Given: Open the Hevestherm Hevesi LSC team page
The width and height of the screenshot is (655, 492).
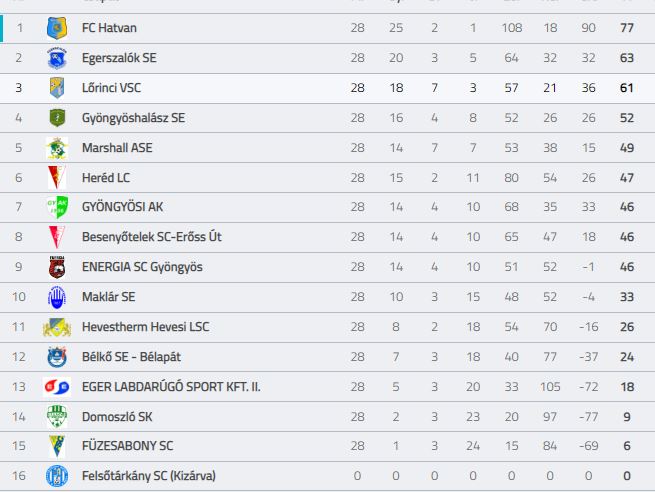Looking at the screenshot, I should (145, 327).
